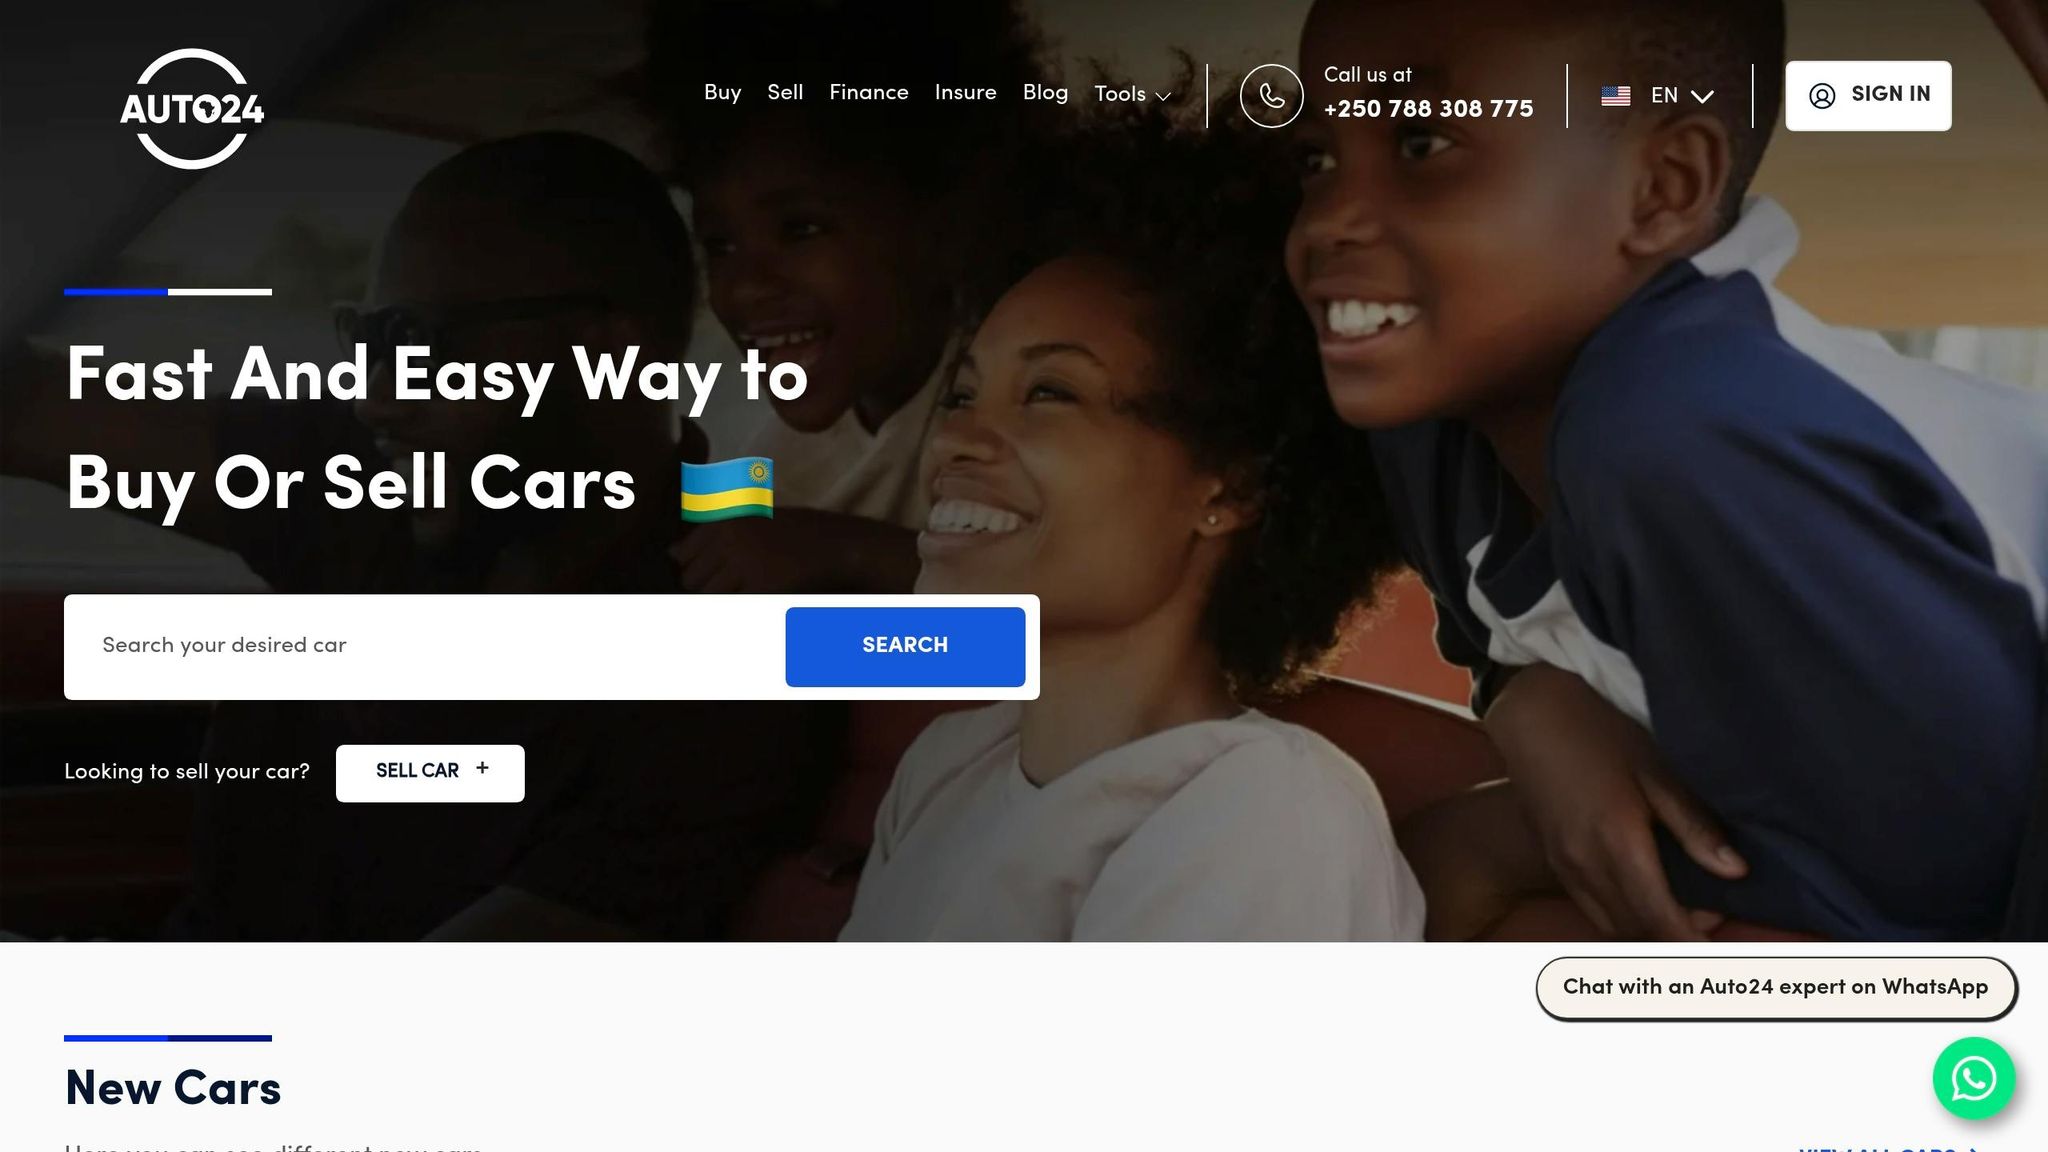Image resolution: width=2048 pixels, height=1152 pixels.
Task: Click the plus icon on Sell Car
Action: coord(482,768)
